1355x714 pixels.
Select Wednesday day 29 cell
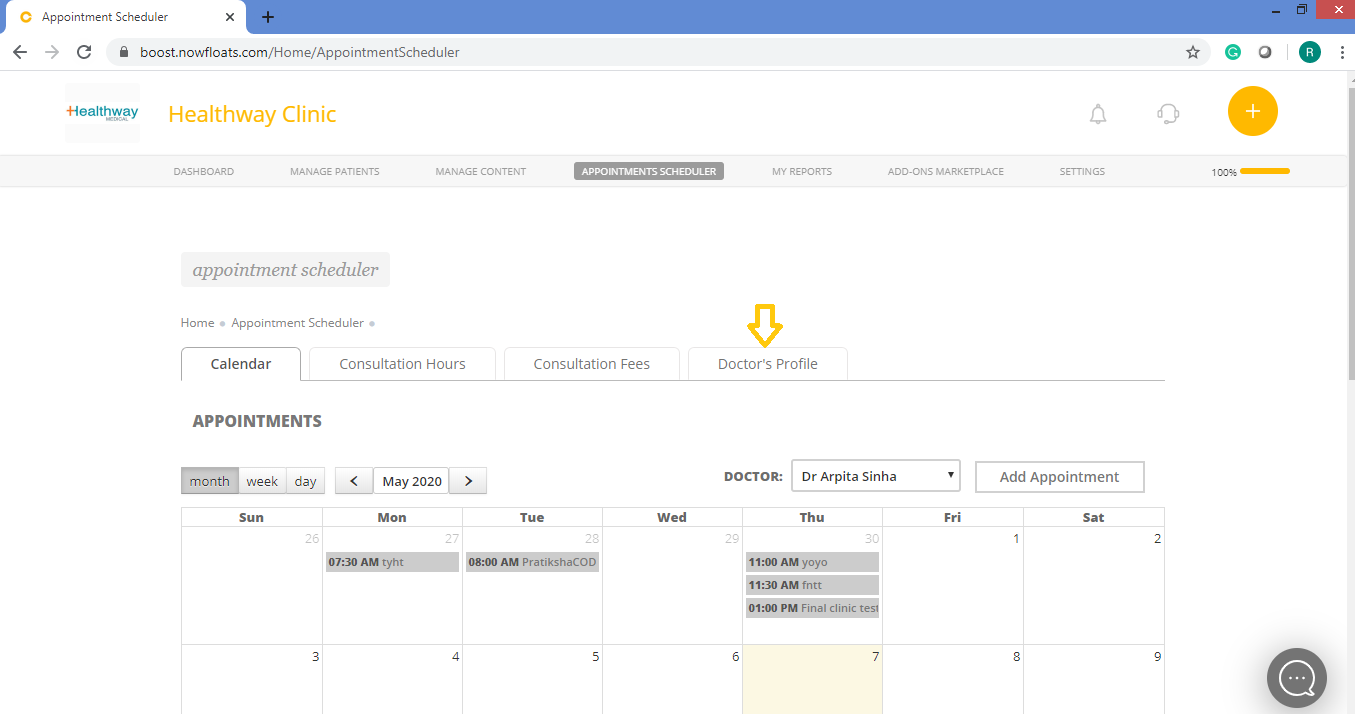pos(672,585)
